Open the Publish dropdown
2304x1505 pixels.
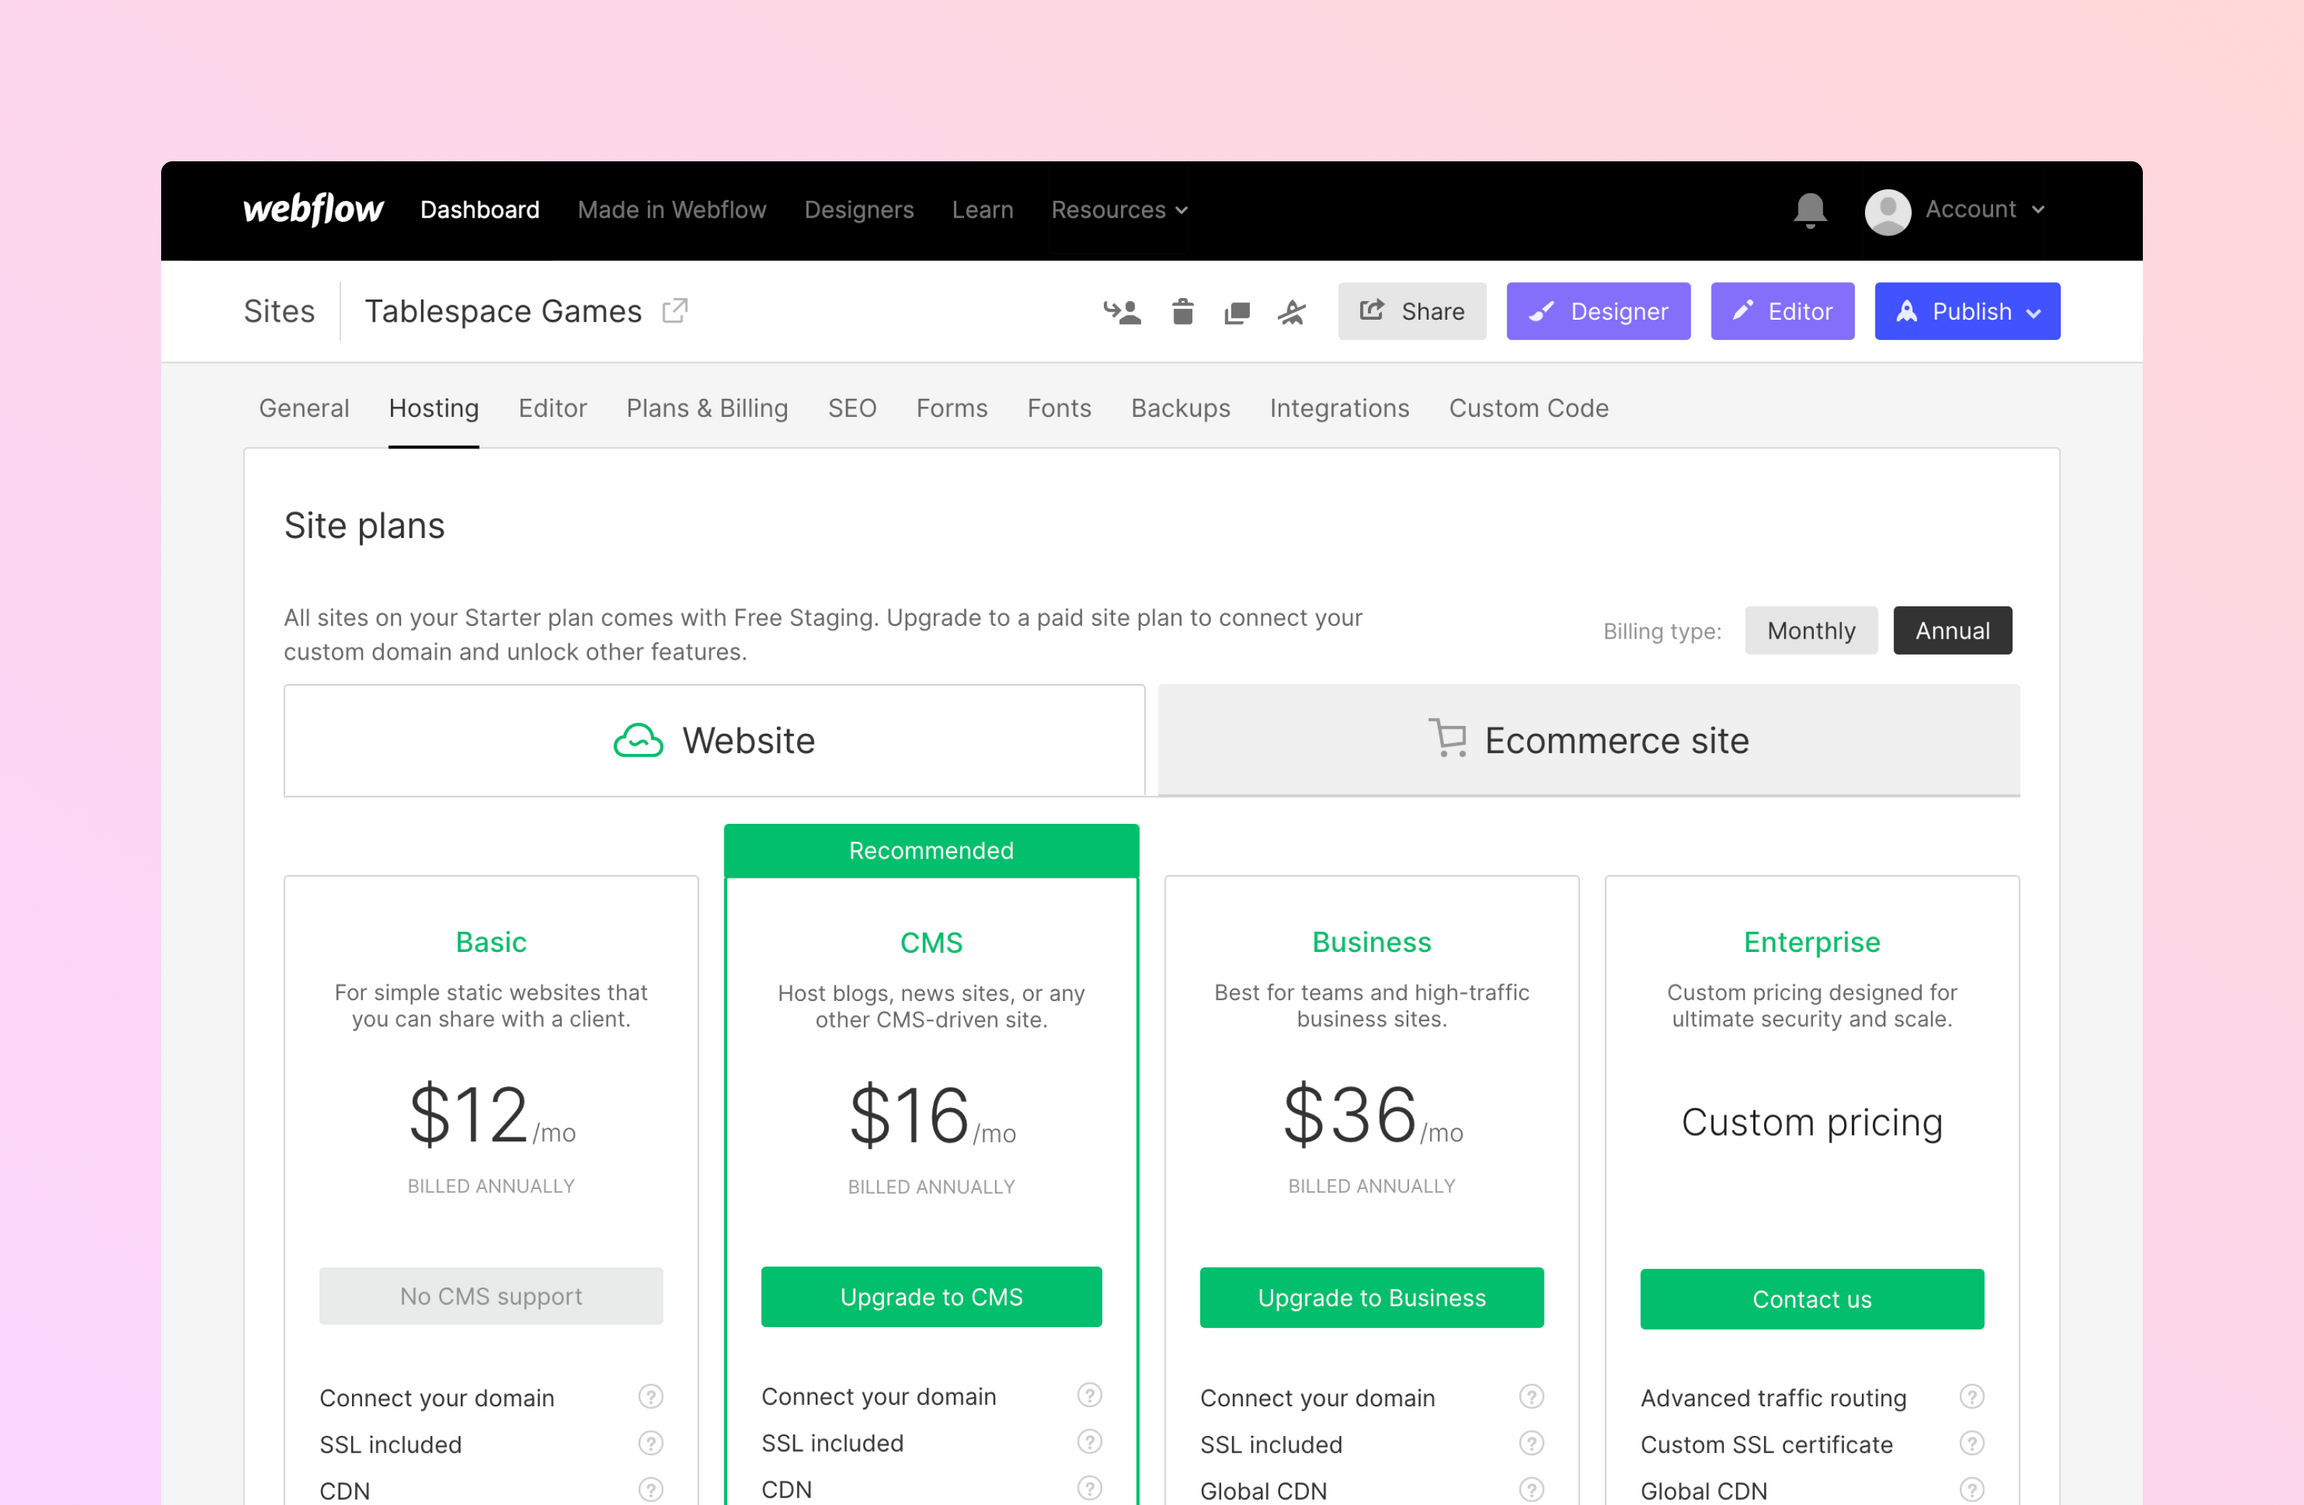pyautogui.click(x=1967, y=312)
